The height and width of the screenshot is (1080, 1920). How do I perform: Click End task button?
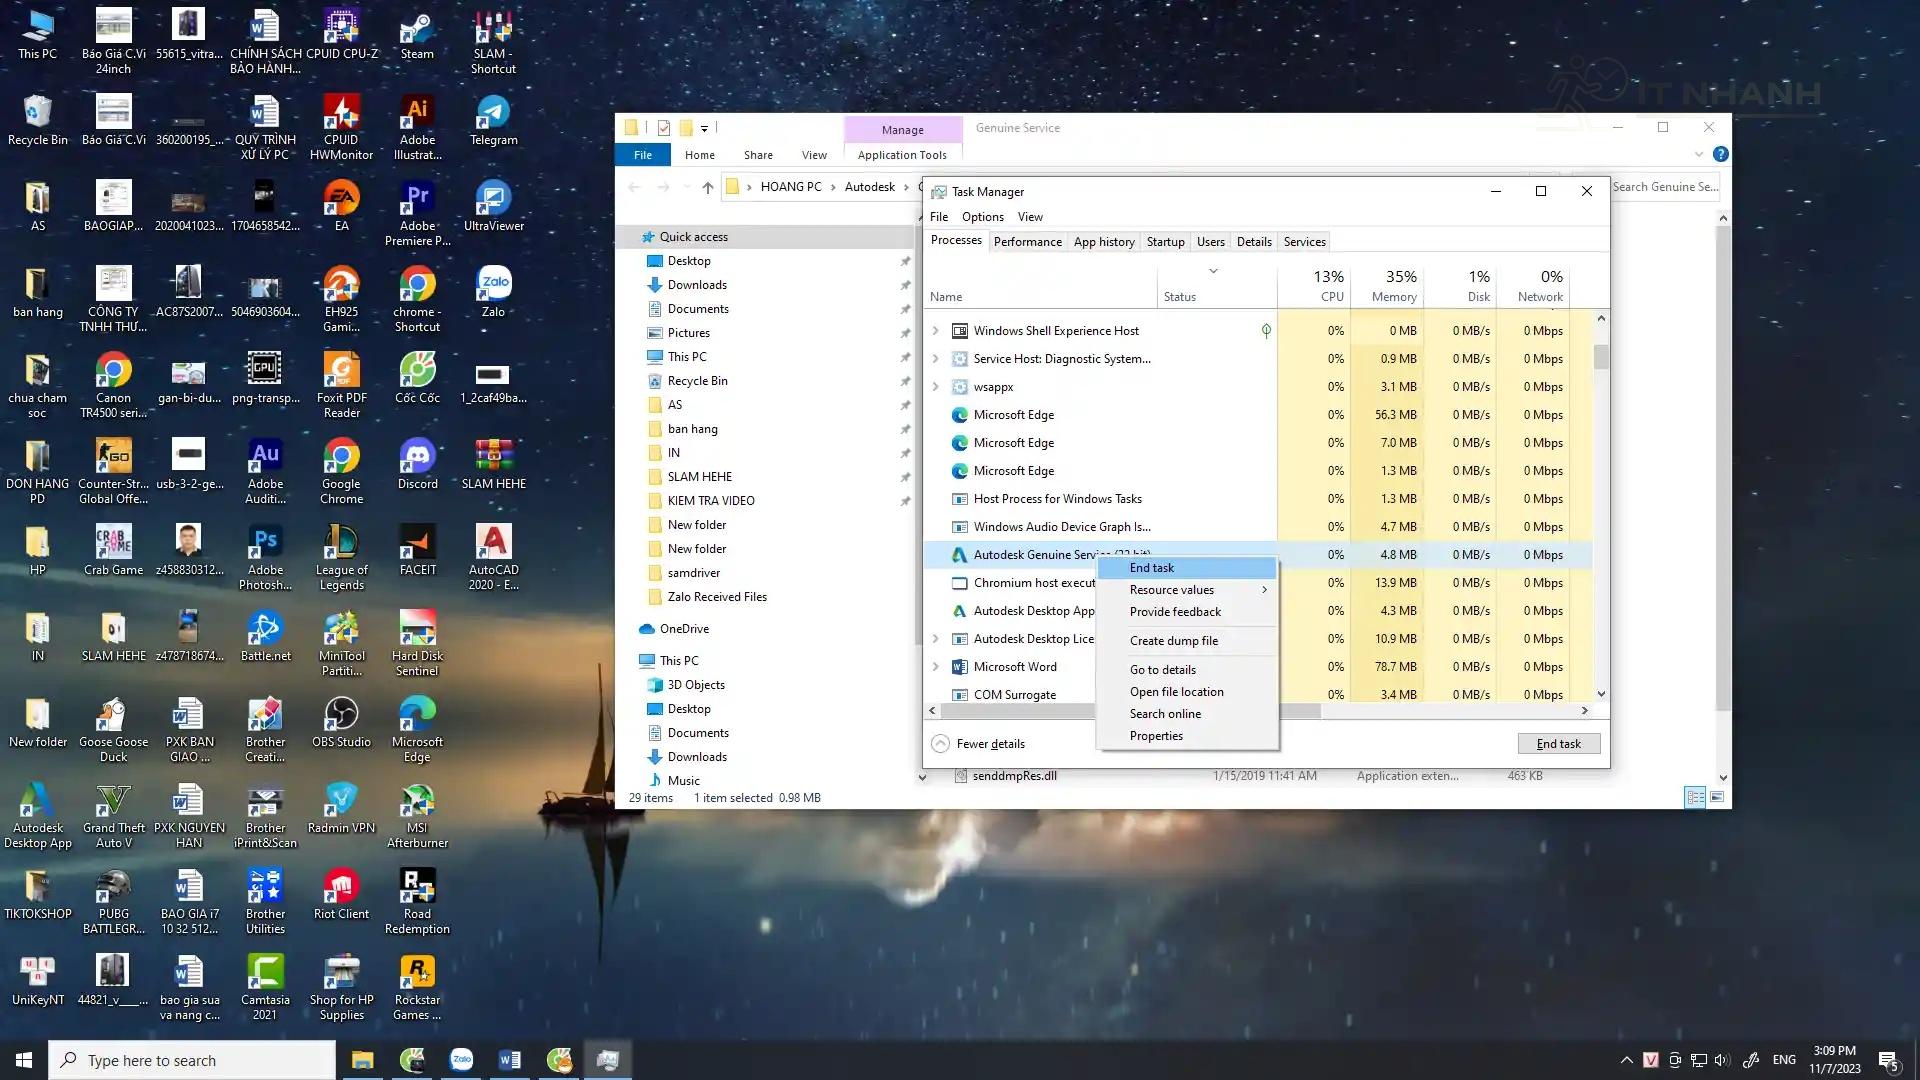[x=1558, y=744]
